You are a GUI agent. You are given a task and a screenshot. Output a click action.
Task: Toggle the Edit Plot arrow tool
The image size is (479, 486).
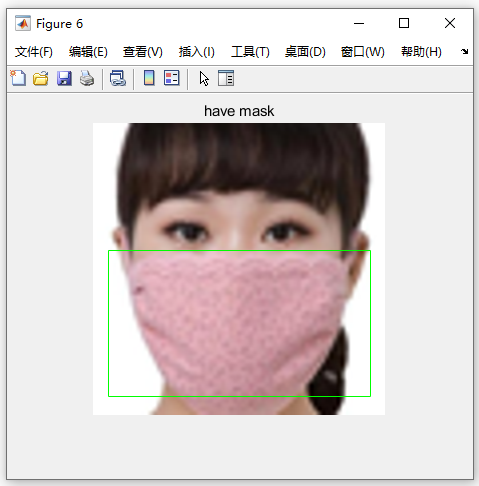[204, 79]
